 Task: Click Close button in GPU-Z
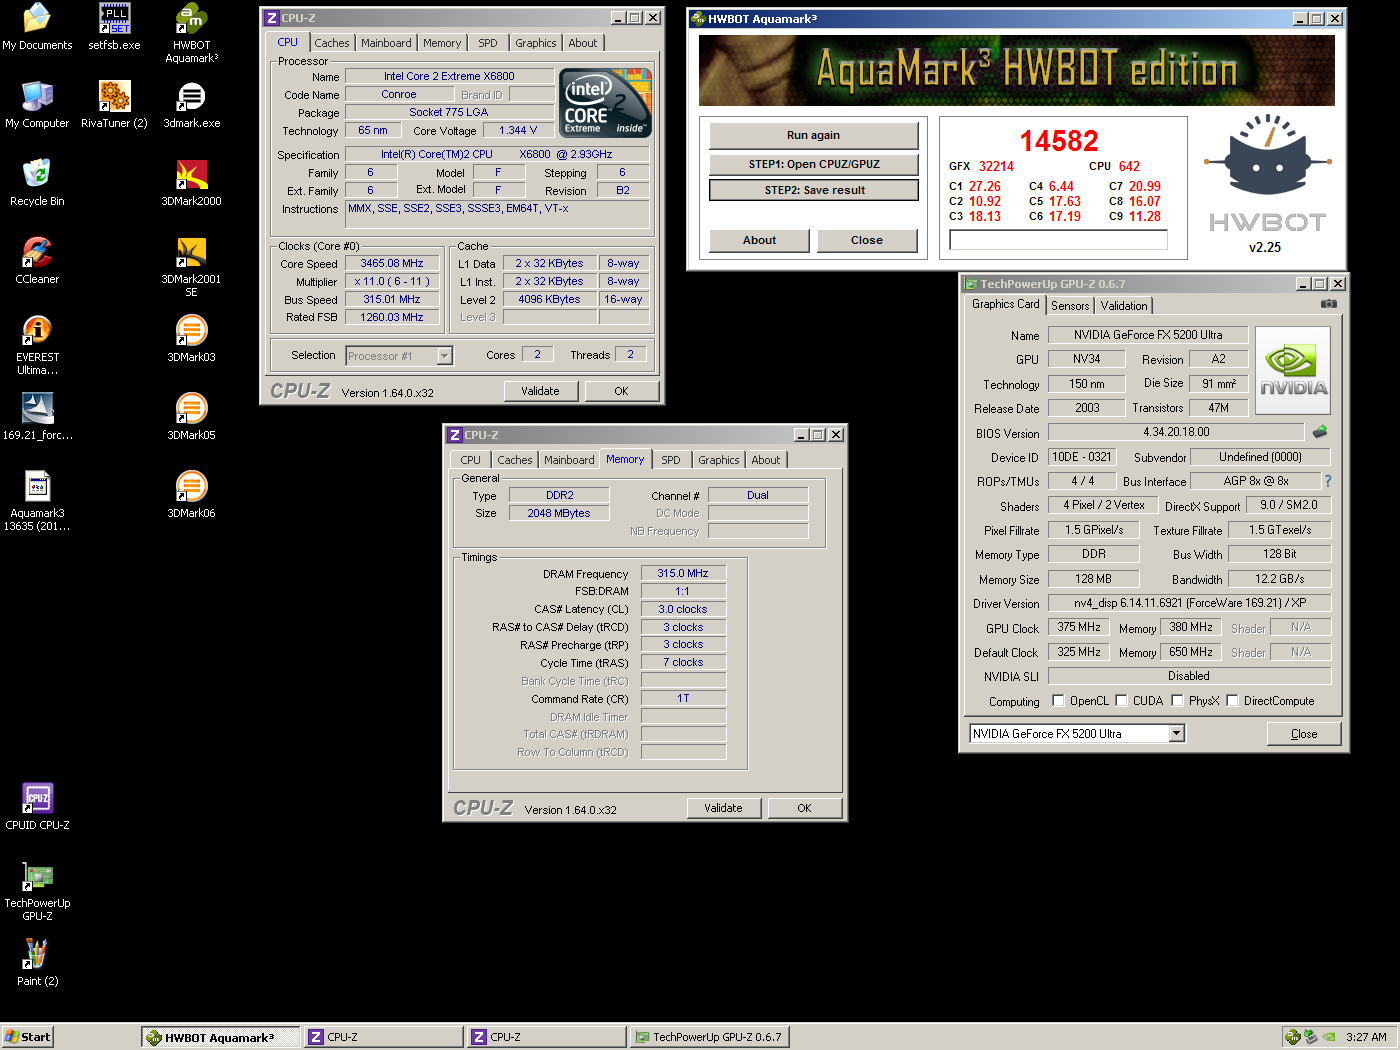tap(1303, 734)
